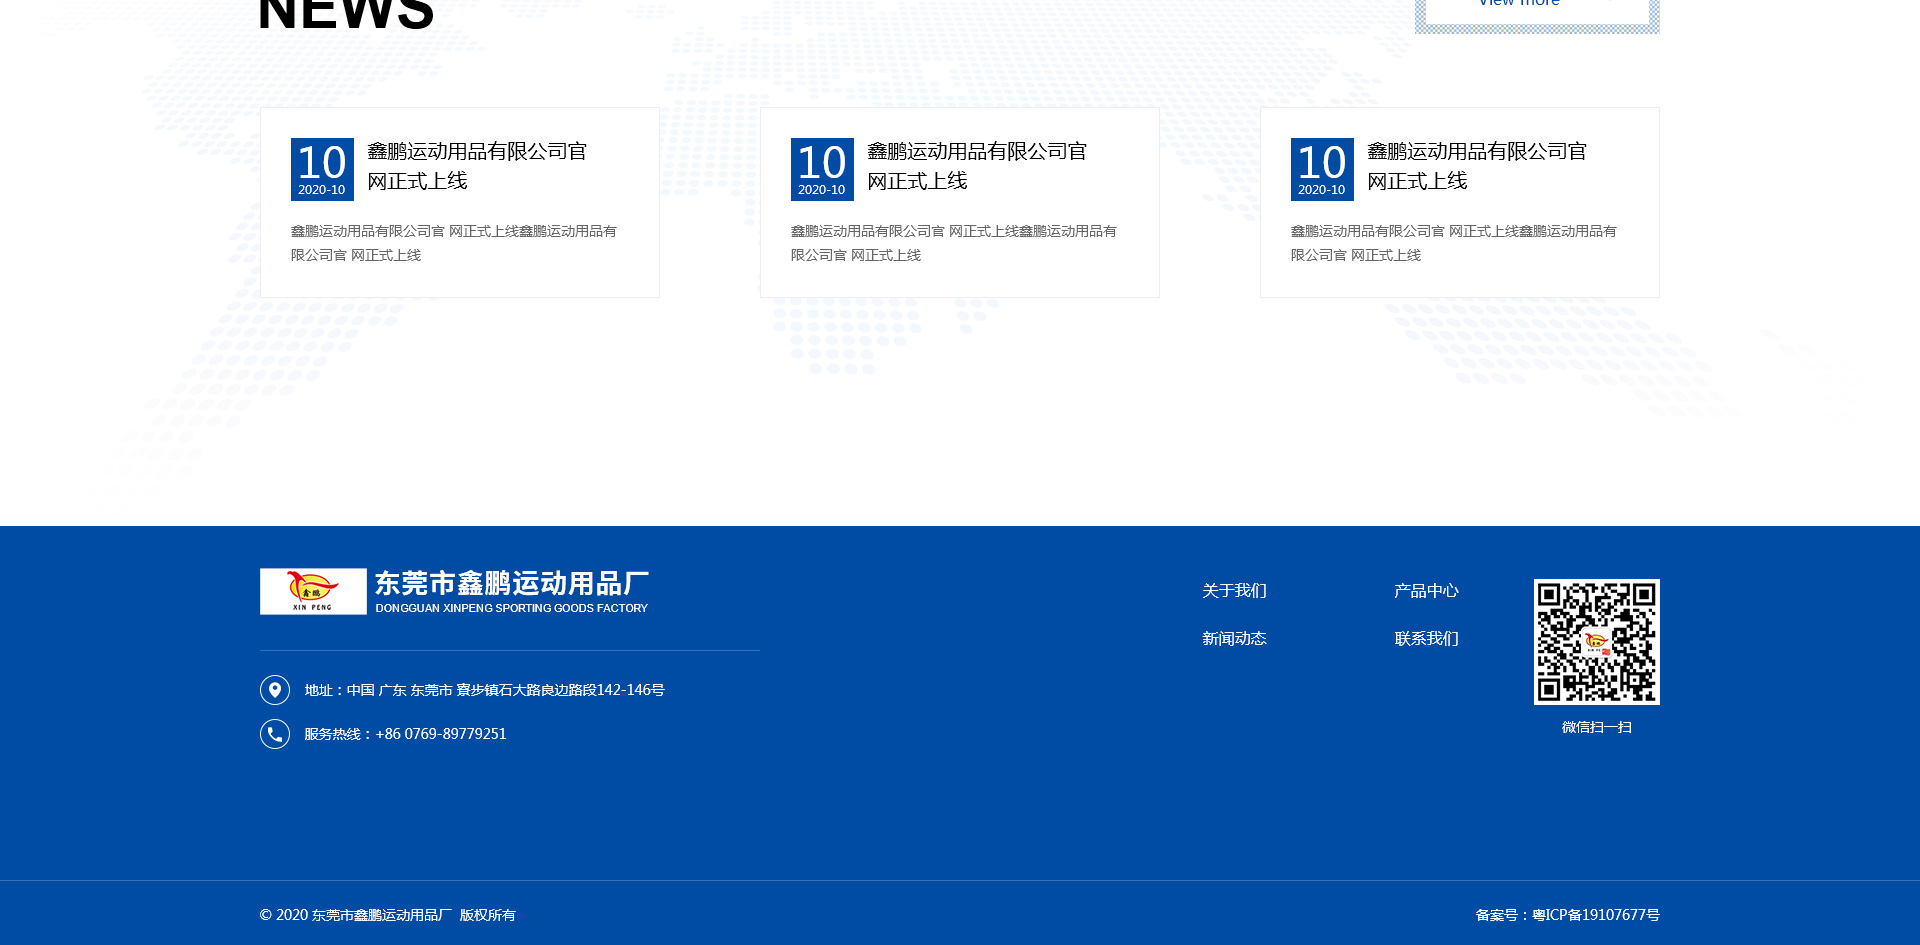Select 联系我们 in the footer navigation
This screenshot has height=945, width=1920.
pos(1426,639)
